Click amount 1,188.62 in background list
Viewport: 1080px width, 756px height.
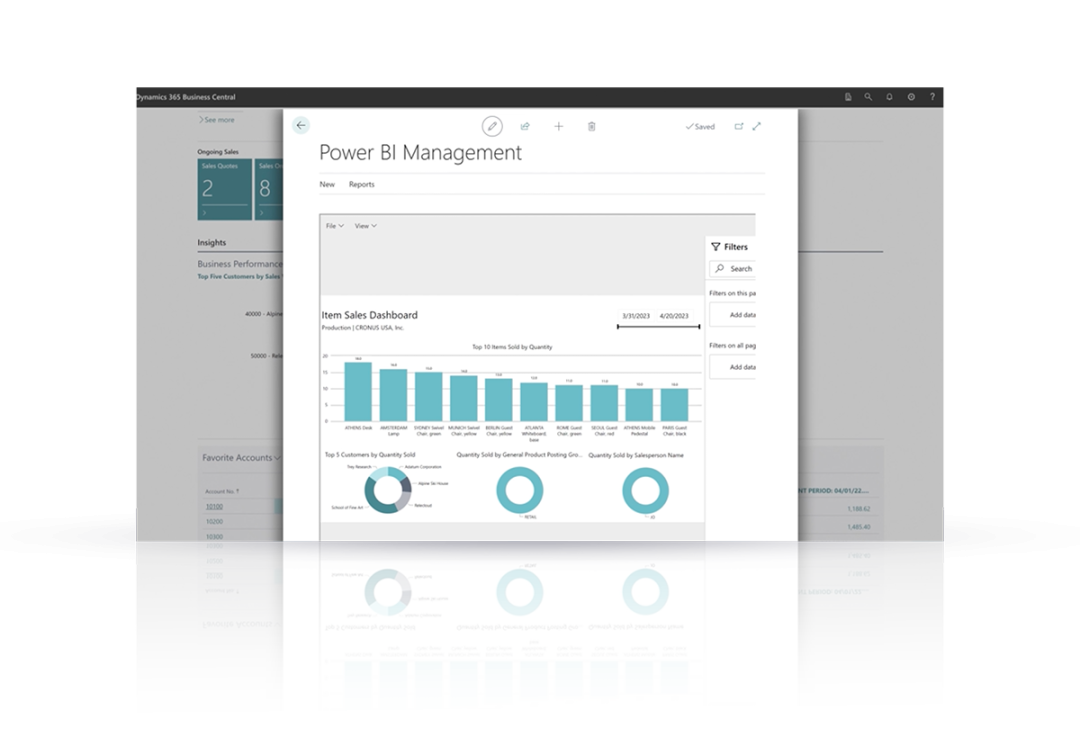coord(859,509)
